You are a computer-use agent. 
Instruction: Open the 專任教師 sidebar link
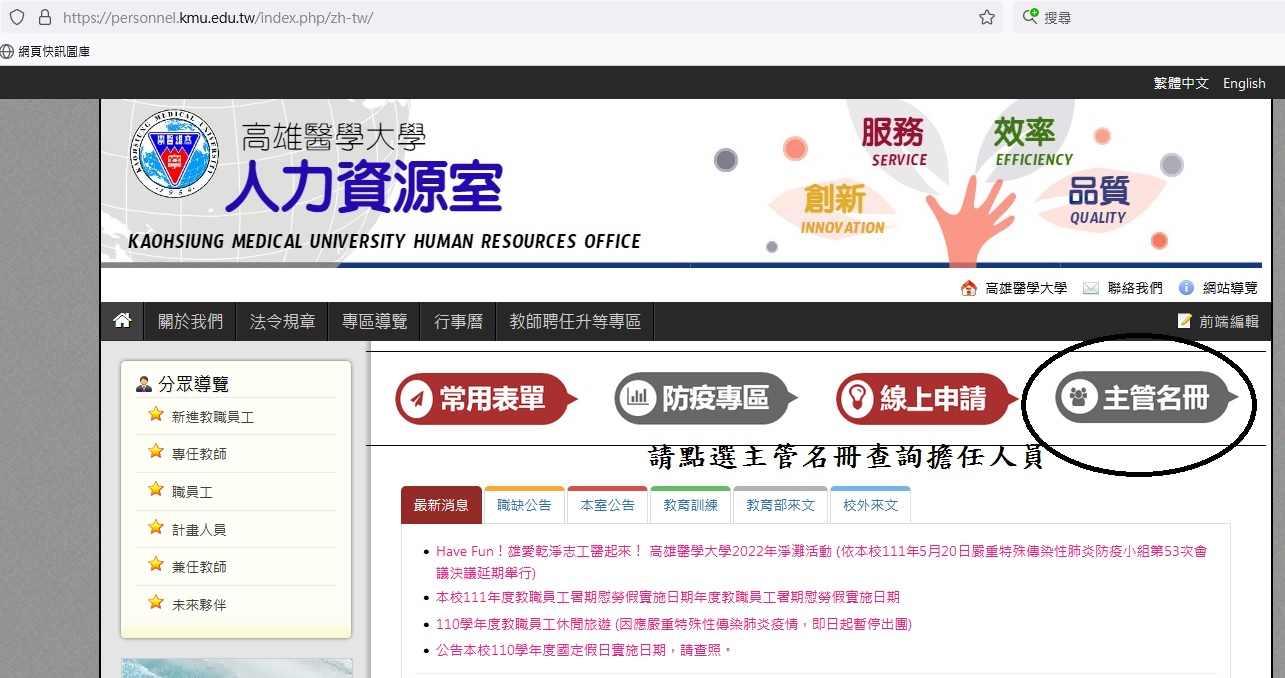click(199, 454)
